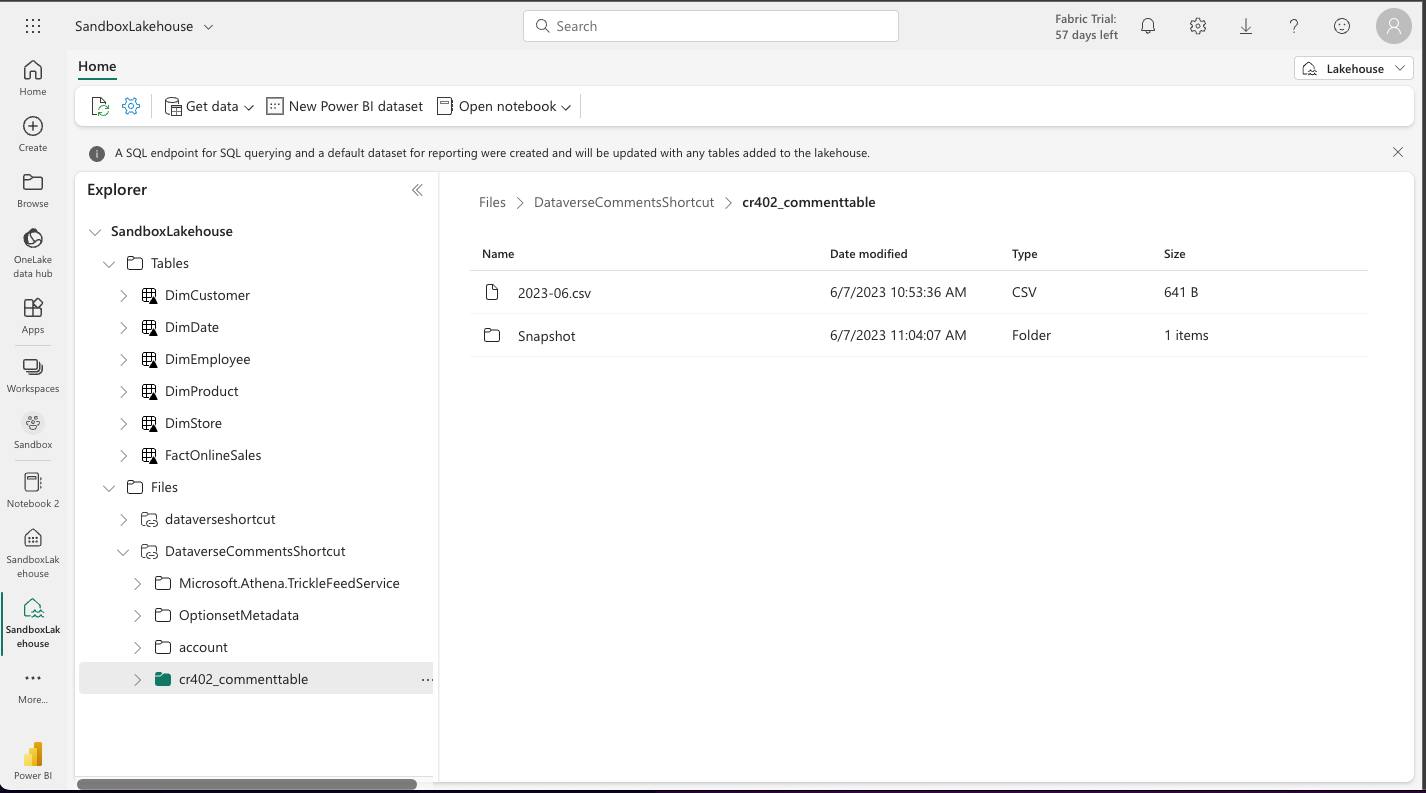Open the notifications bell

point(1148,27)
